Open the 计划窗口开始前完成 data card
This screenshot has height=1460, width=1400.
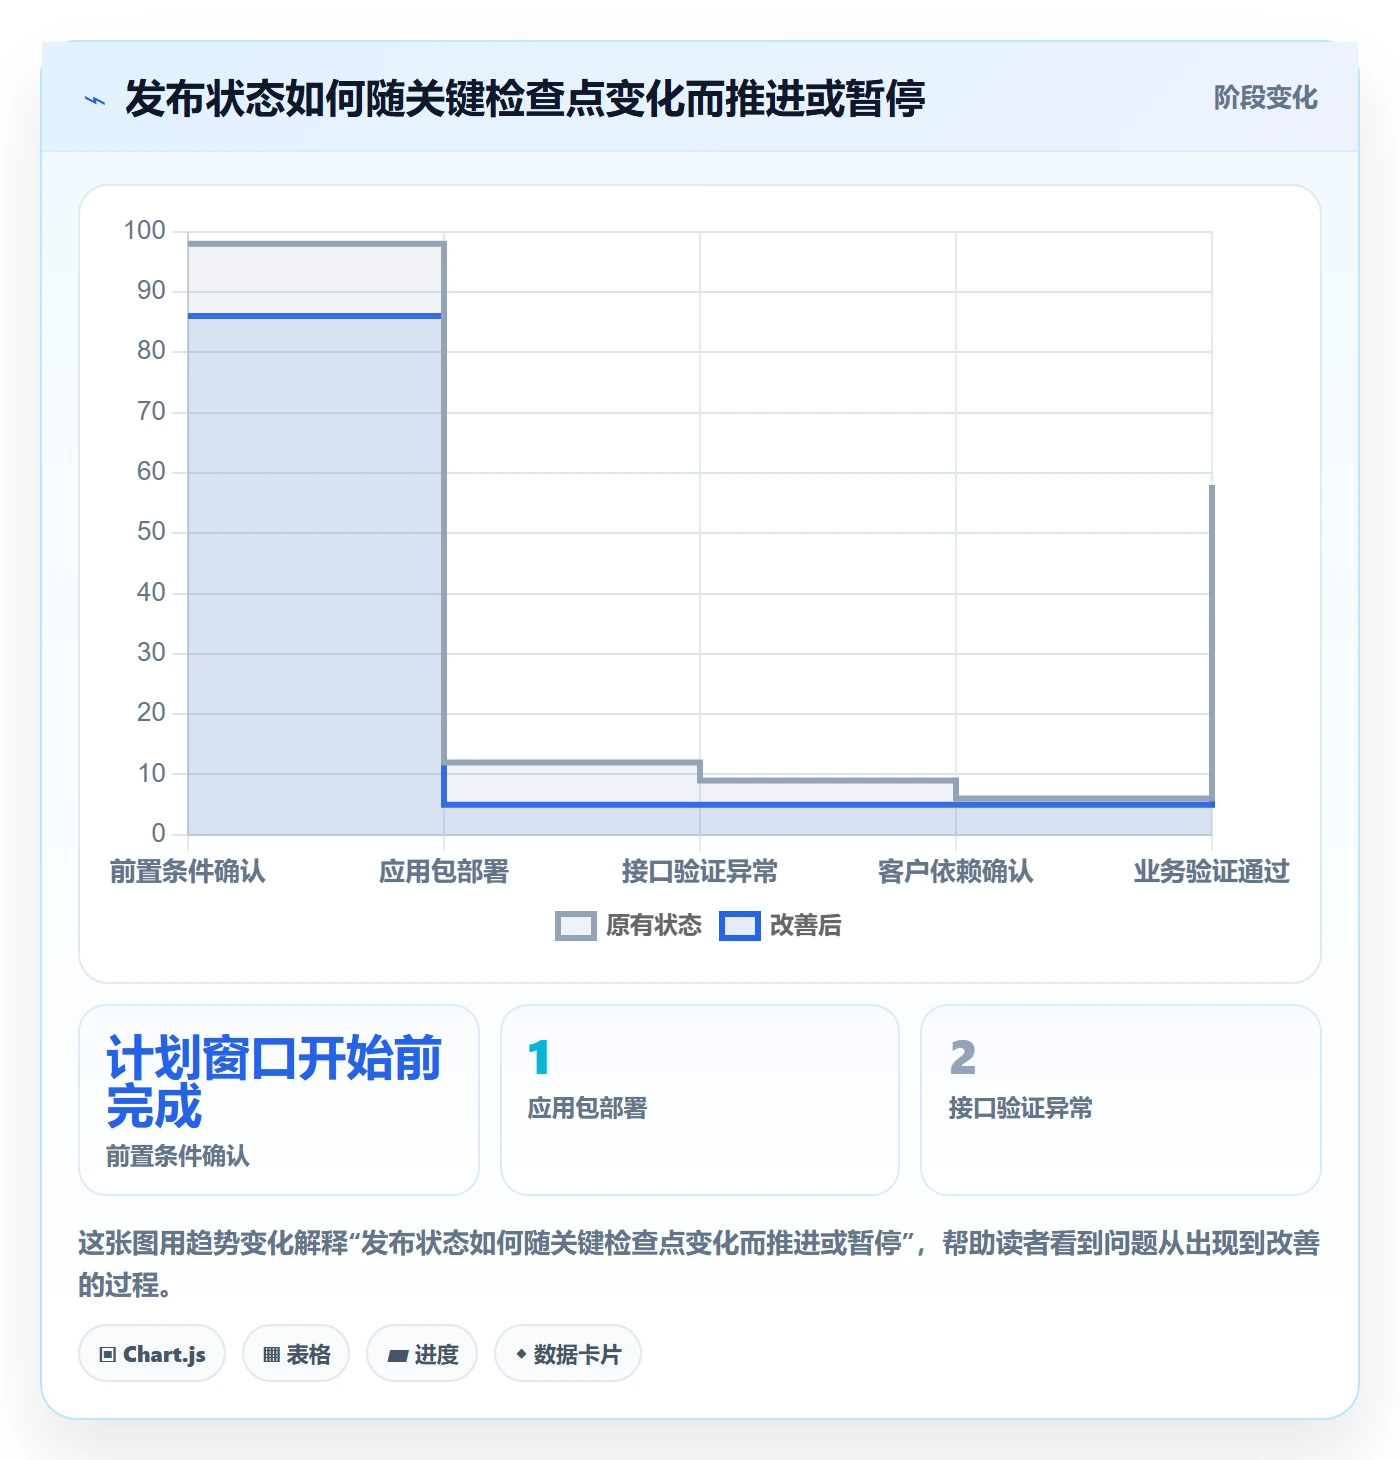tap(279, 1100)
